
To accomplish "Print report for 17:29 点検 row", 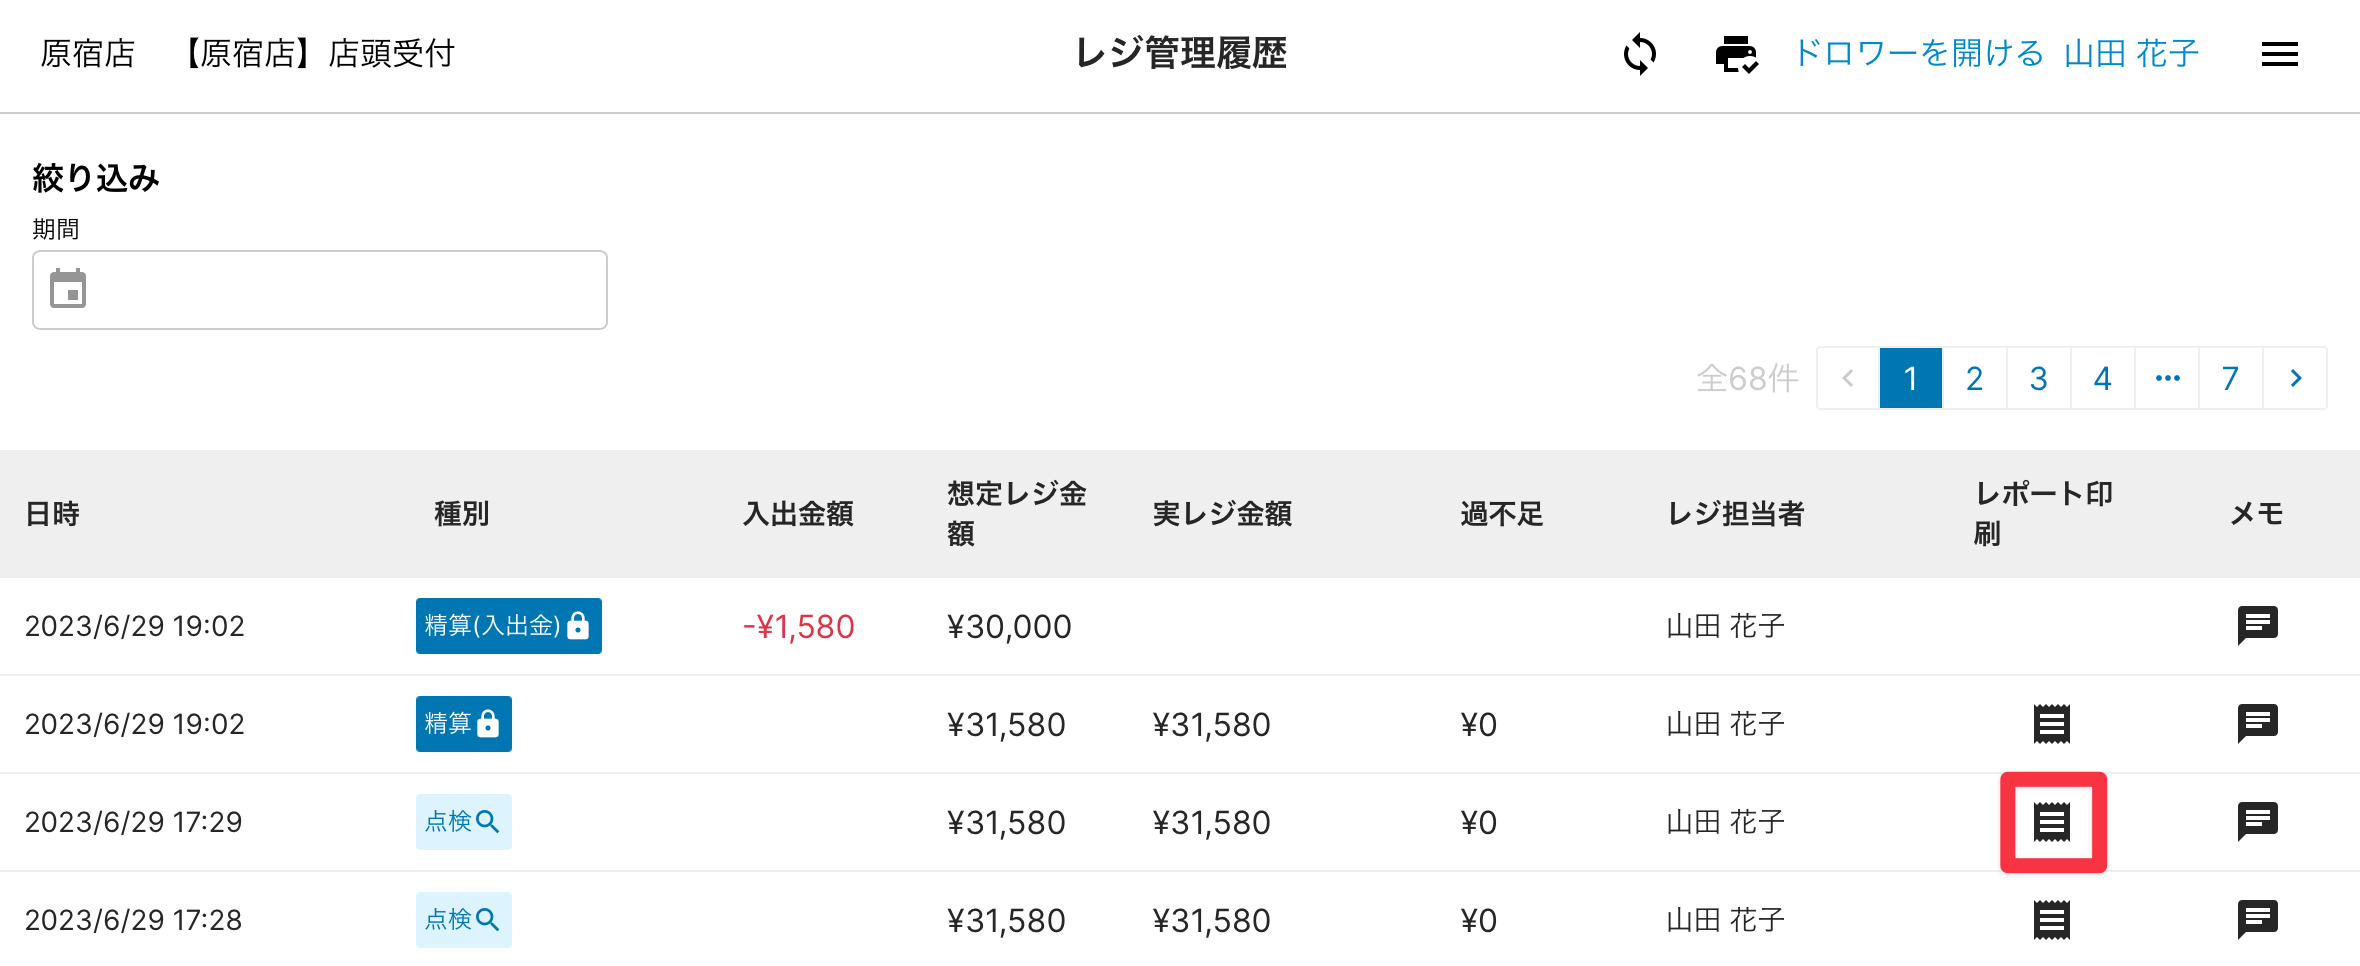I will pyautogui.click(x=2052, y=822).
